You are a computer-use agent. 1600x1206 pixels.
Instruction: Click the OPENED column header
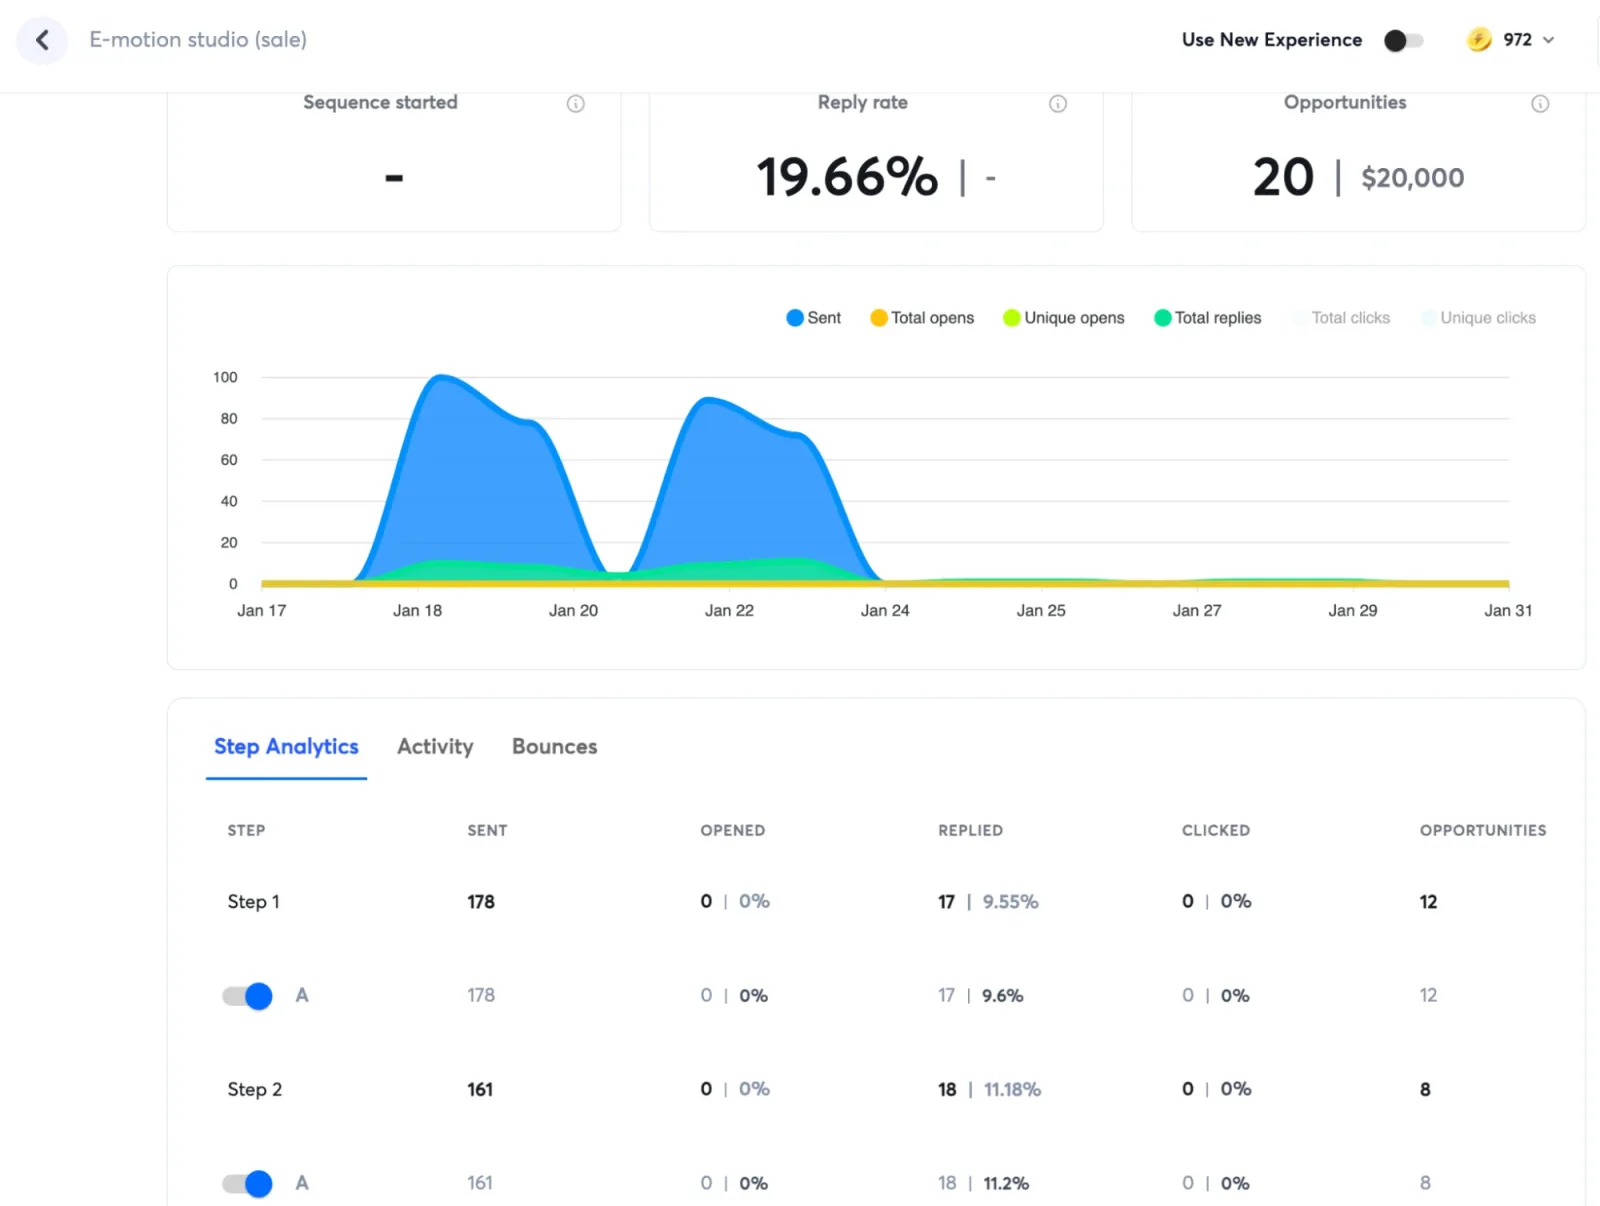pyautogui.click(x=733, y=831)
